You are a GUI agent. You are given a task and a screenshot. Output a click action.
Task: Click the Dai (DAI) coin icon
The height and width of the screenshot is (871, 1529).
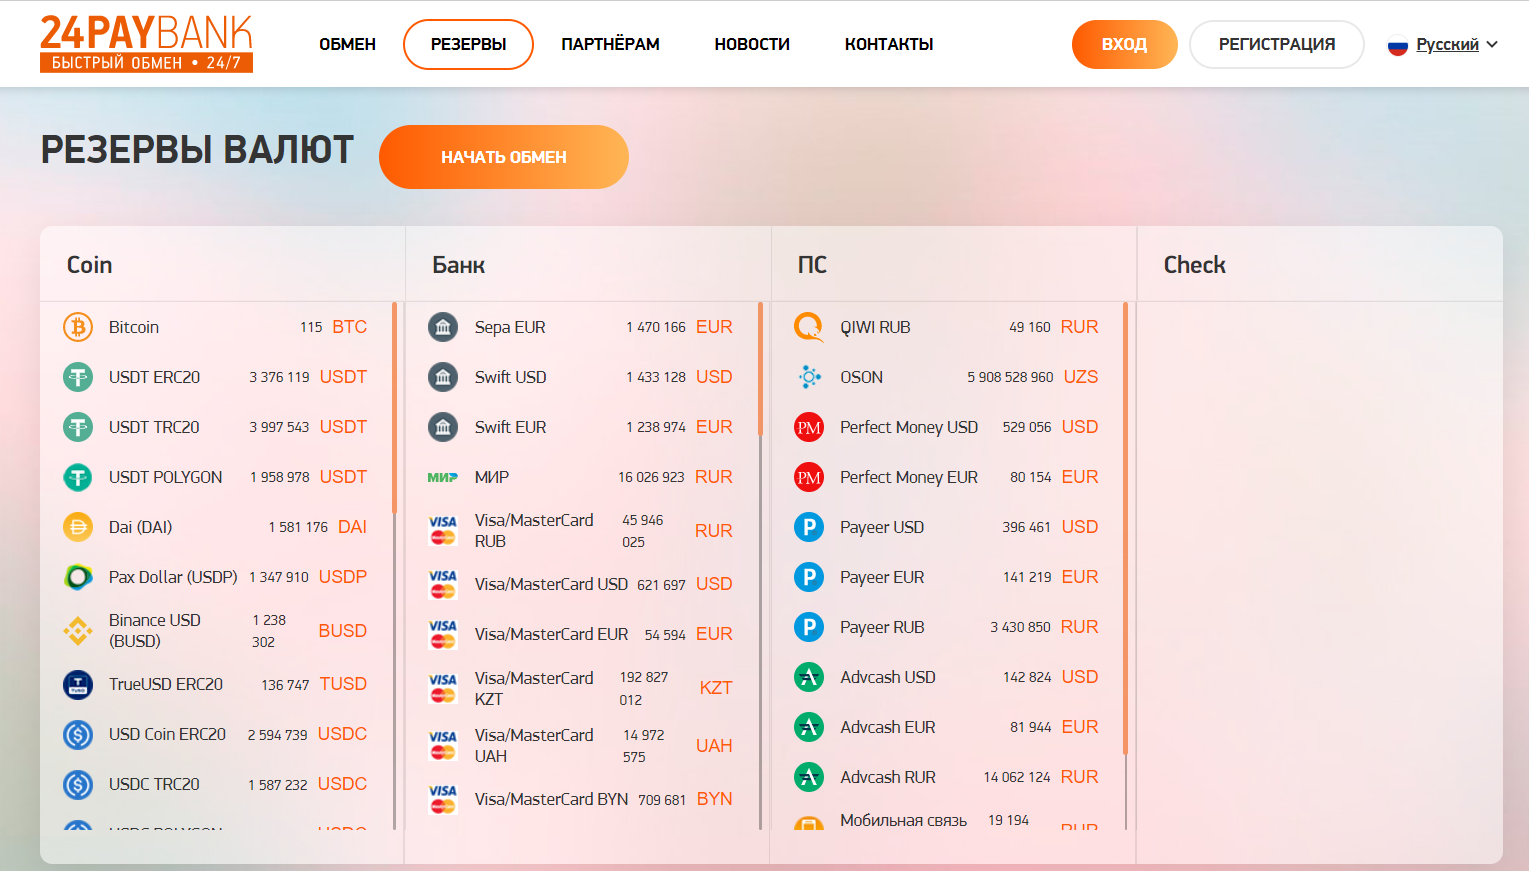78,527
